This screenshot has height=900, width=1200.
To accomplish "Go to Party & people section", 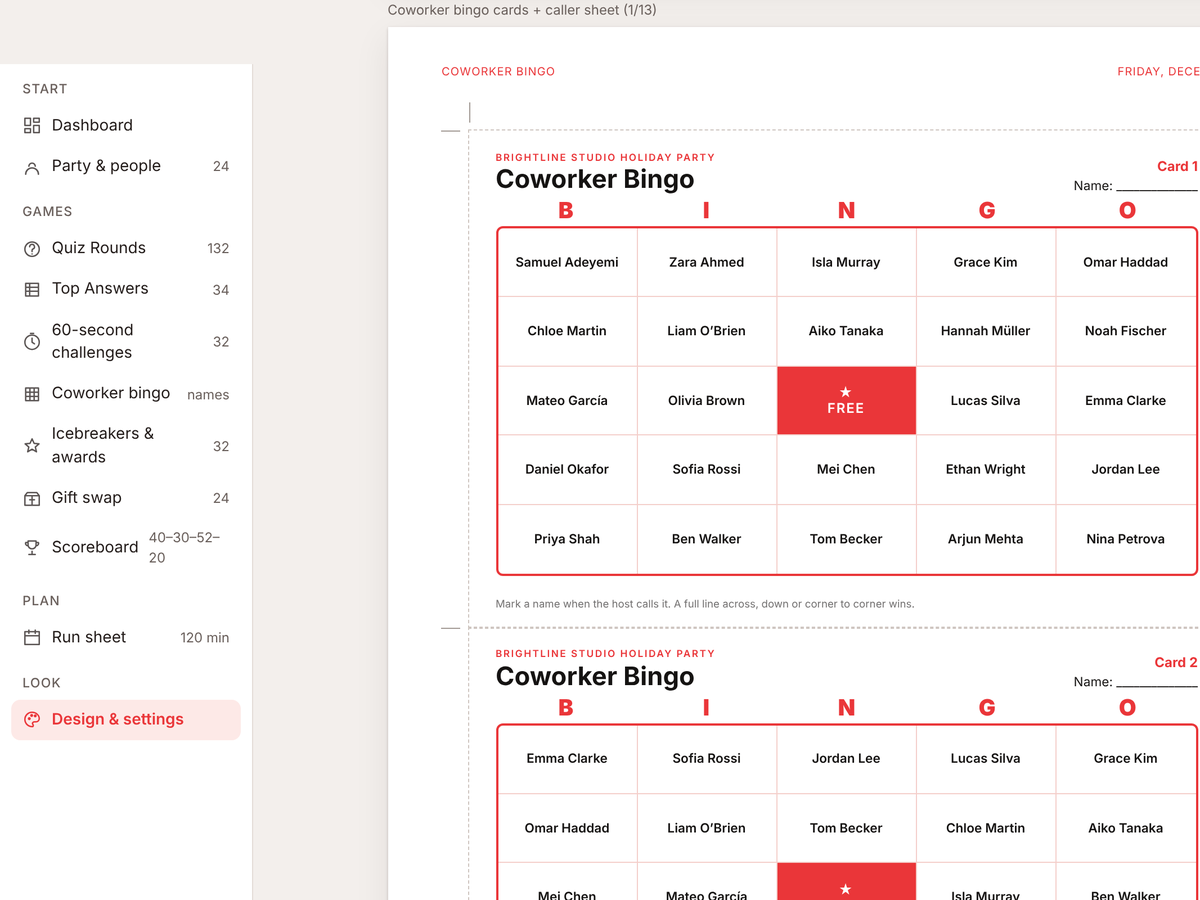I will click(x=126, y=166).
